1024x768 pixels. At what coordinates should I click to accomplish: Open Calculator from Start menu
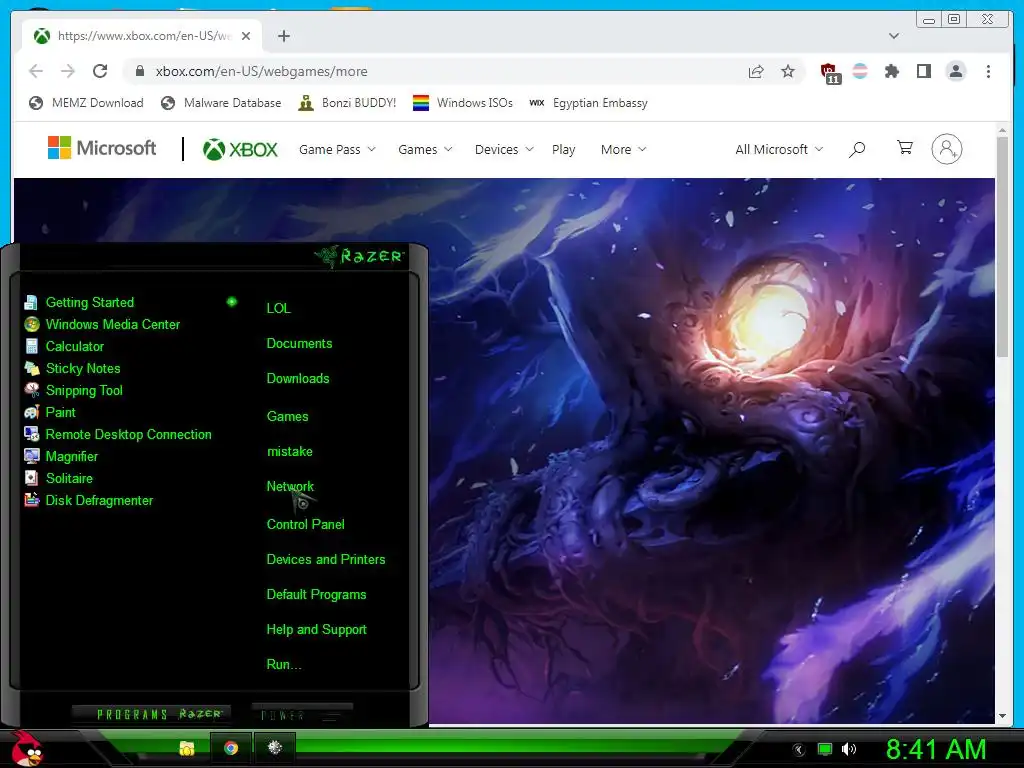pyautogui.click(x=64, y=346)
